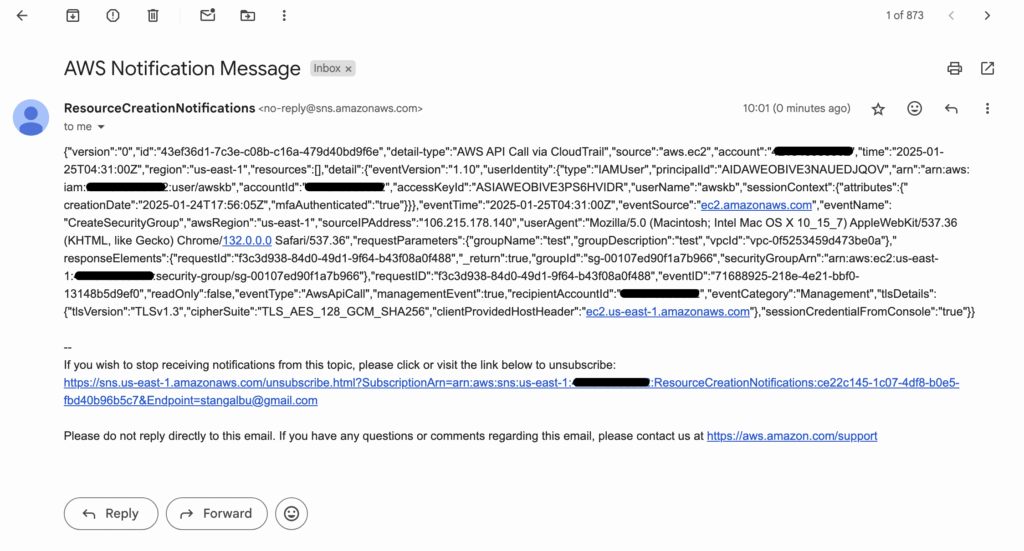
Task: Open email in new window
Action: [987, 68]
